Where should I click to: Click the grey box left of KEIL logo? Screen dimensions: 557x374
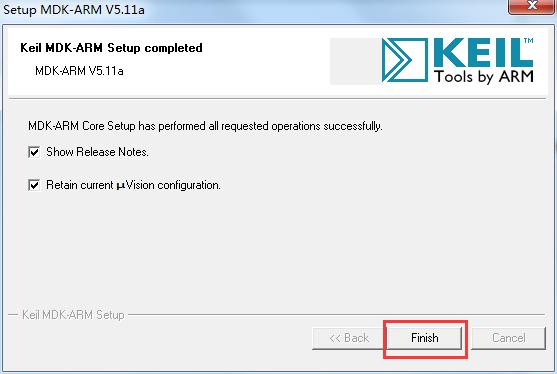(355, 61)
